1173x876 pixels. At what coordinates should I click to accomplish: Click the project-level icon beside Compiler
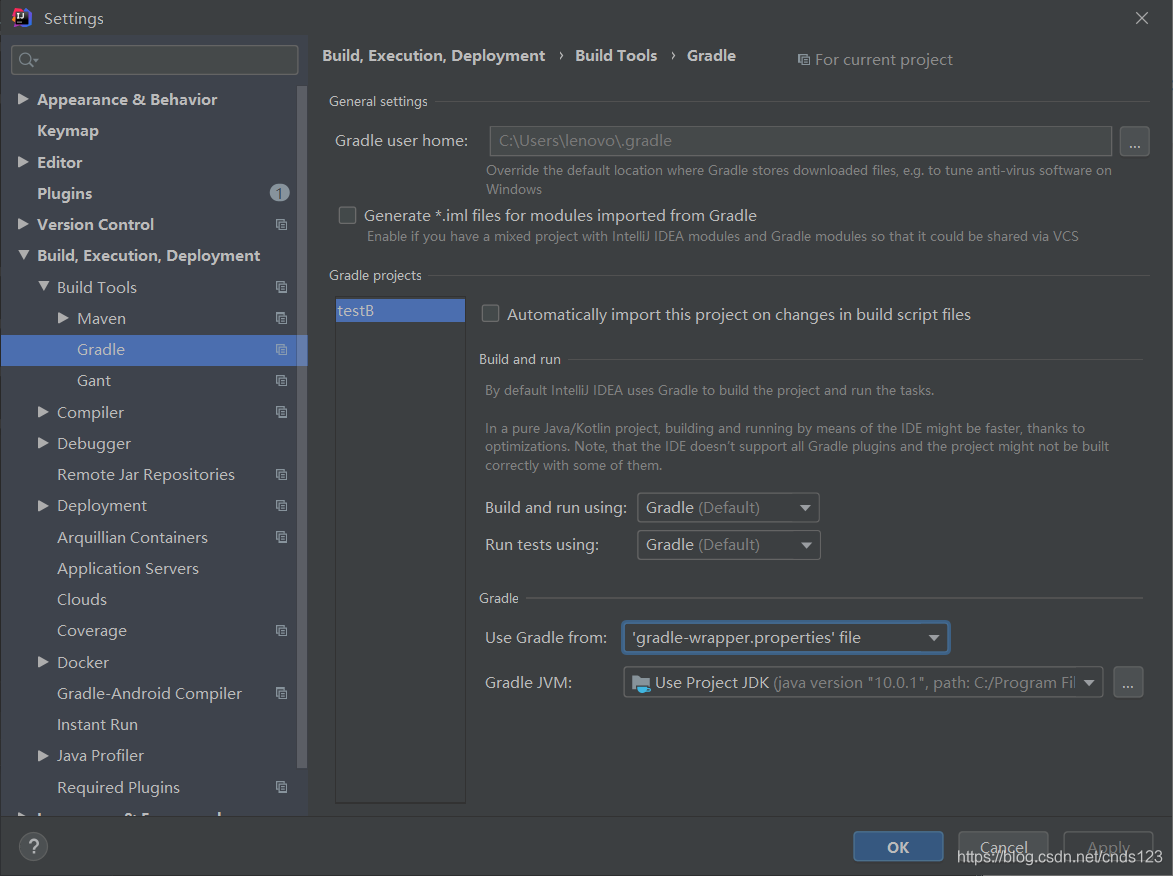tap(281, 412)
